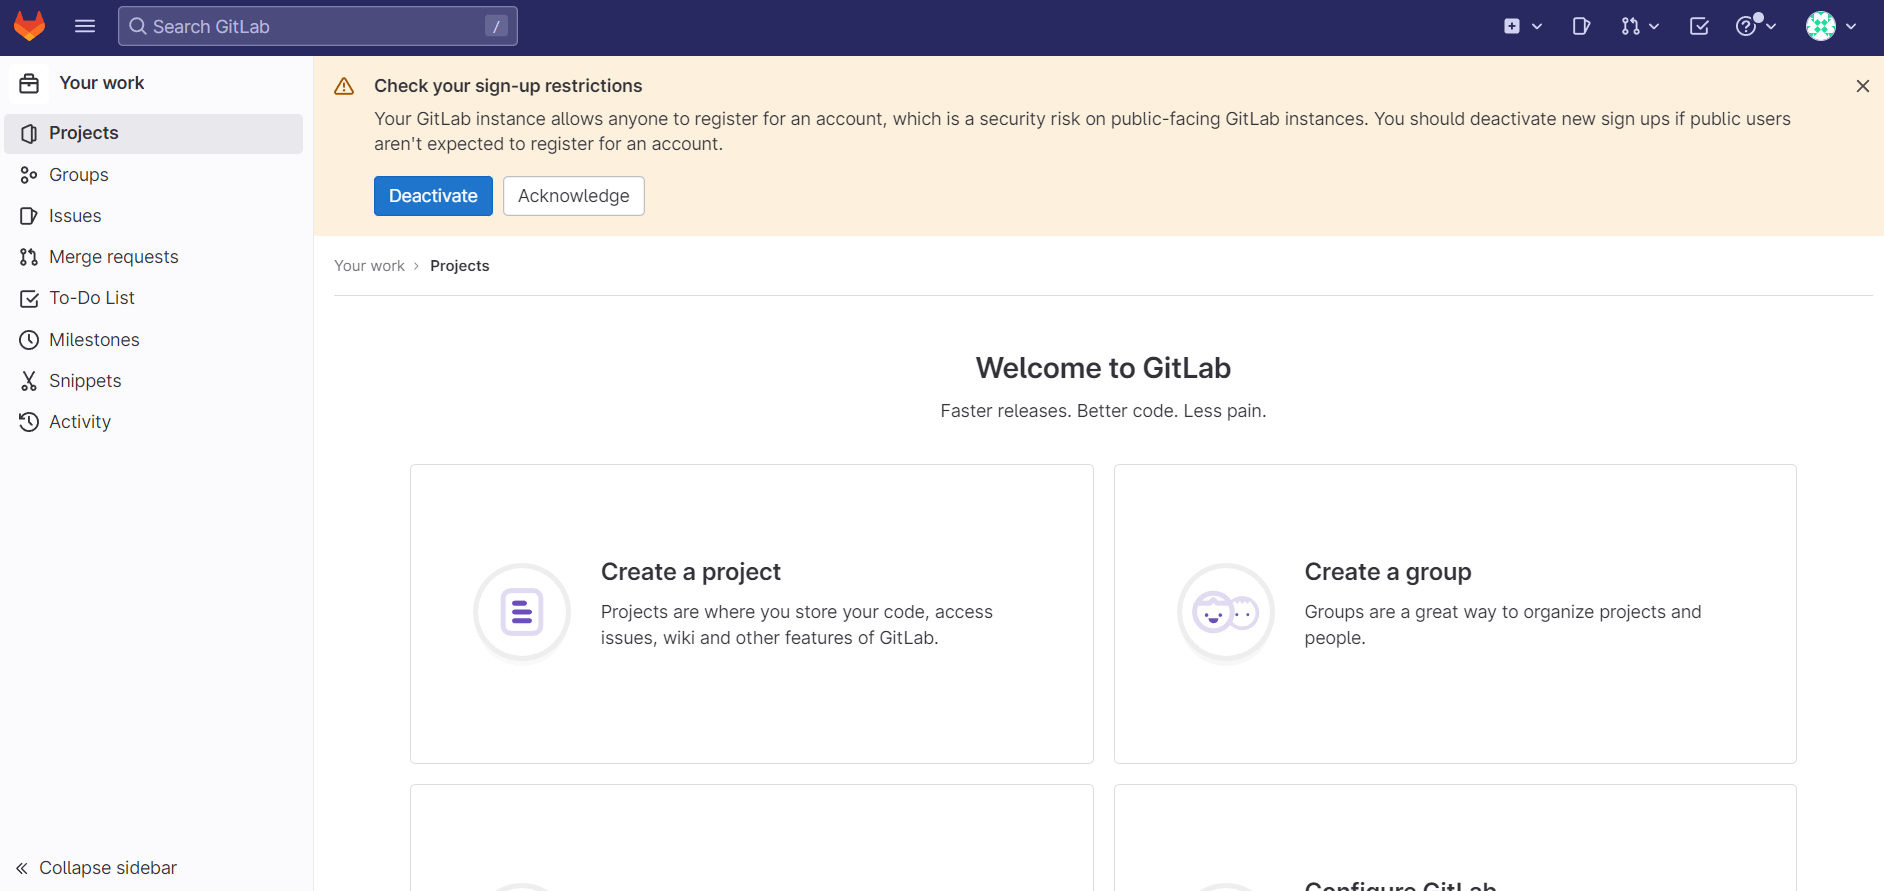The height and width of the screenshot is (891, 1884).
Task: Click the Check your sign-up restrictions heading
Action: (508, 86)
